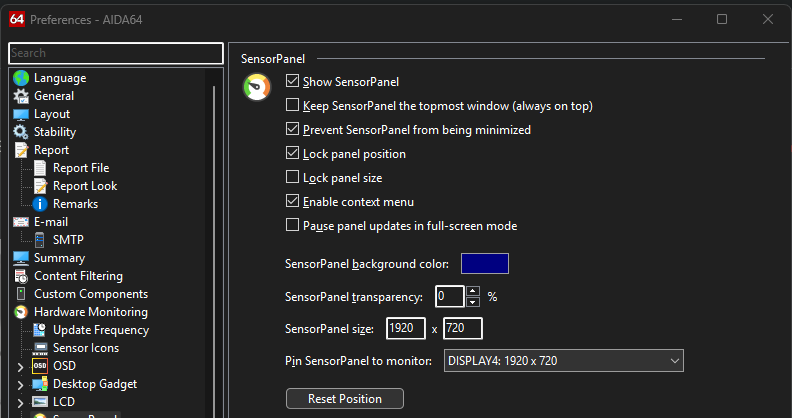Enable Keep SensorPanel the topmost window
Screen dimensions: 792x418
[293, 106]
